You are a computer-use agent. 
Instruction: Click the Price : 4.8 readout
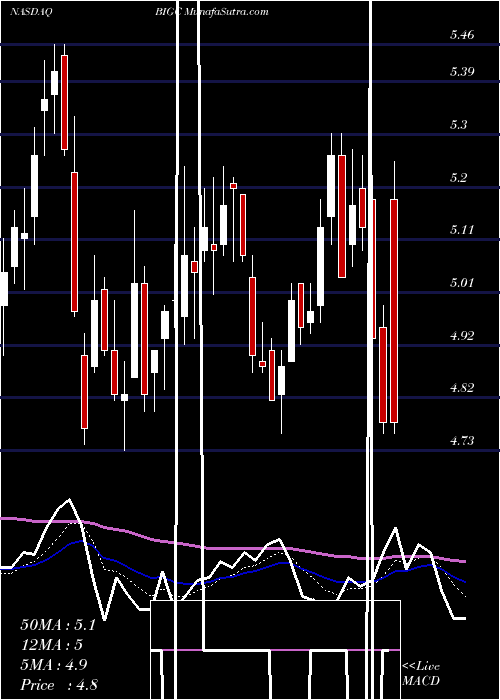(x=59, y=685)
